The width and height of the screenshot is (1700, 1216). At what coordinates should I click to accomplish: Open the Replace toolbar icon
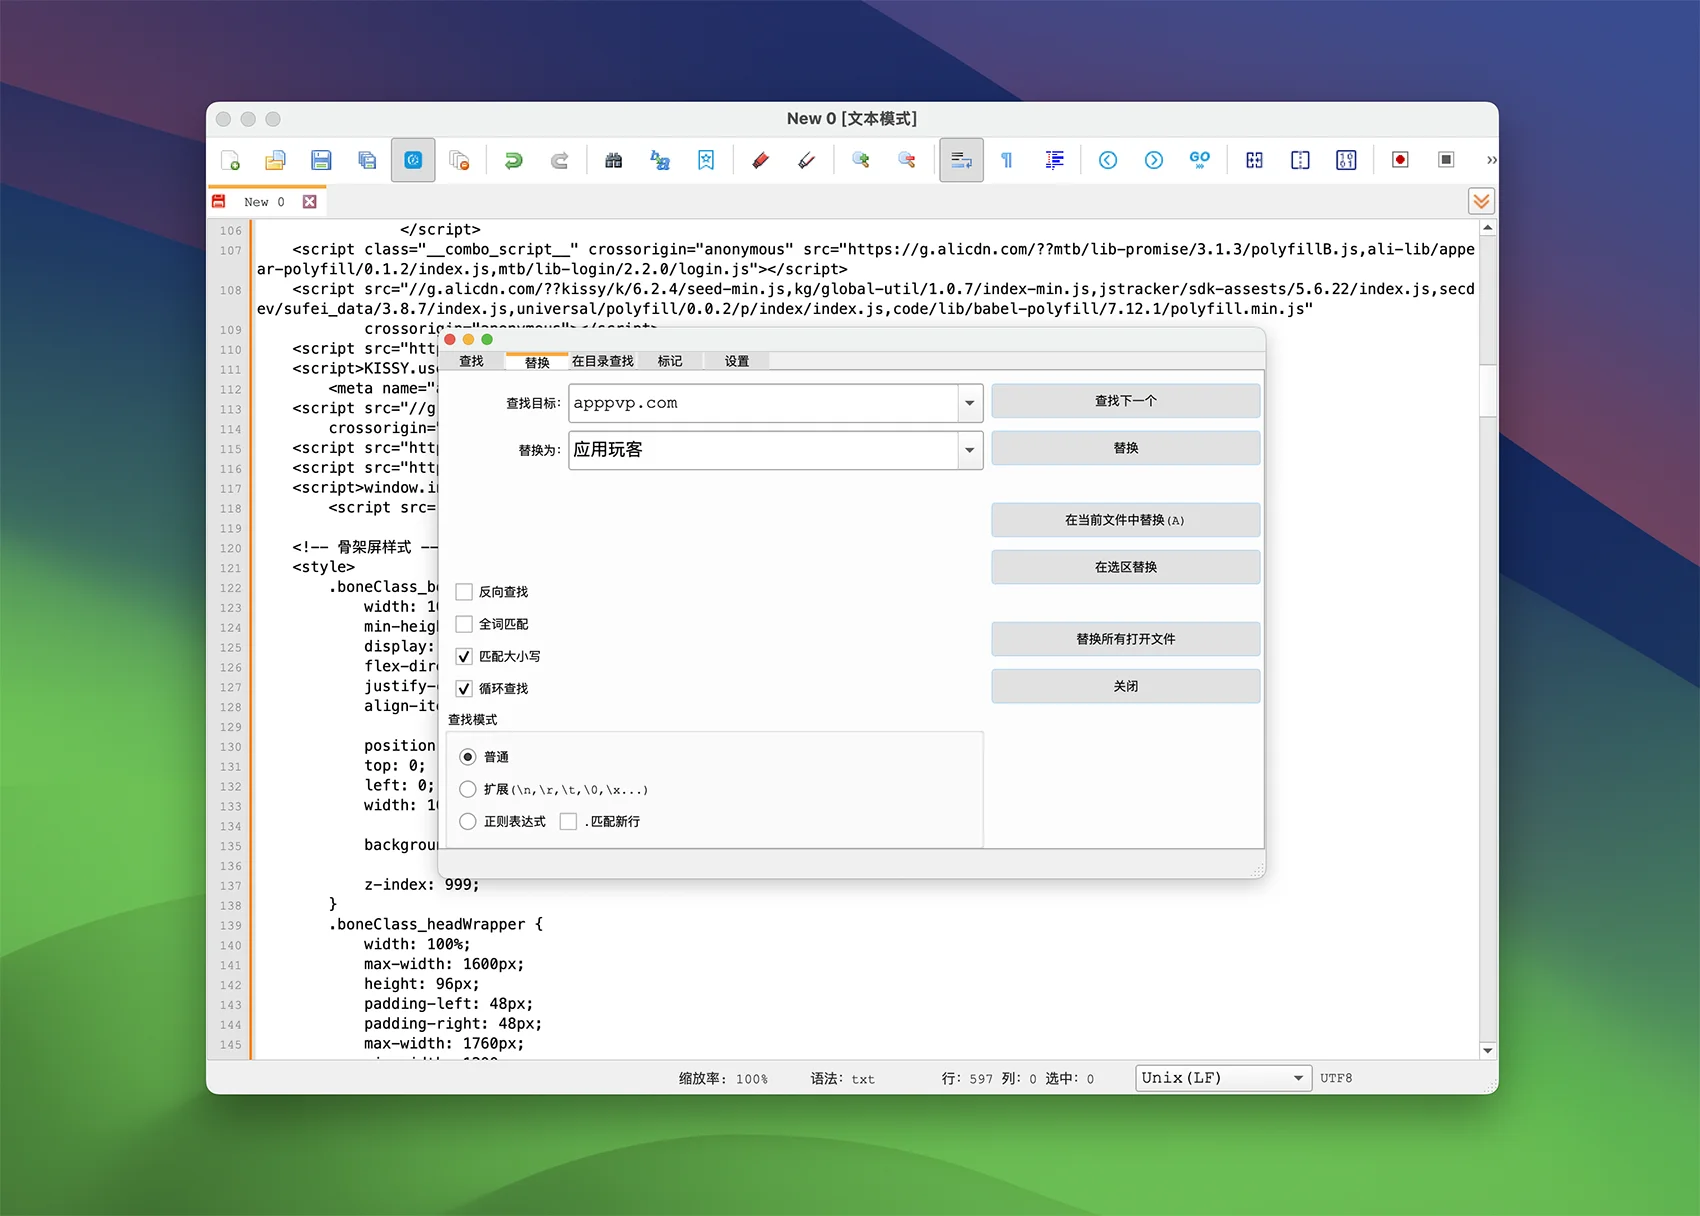click(x=660, y=160)
